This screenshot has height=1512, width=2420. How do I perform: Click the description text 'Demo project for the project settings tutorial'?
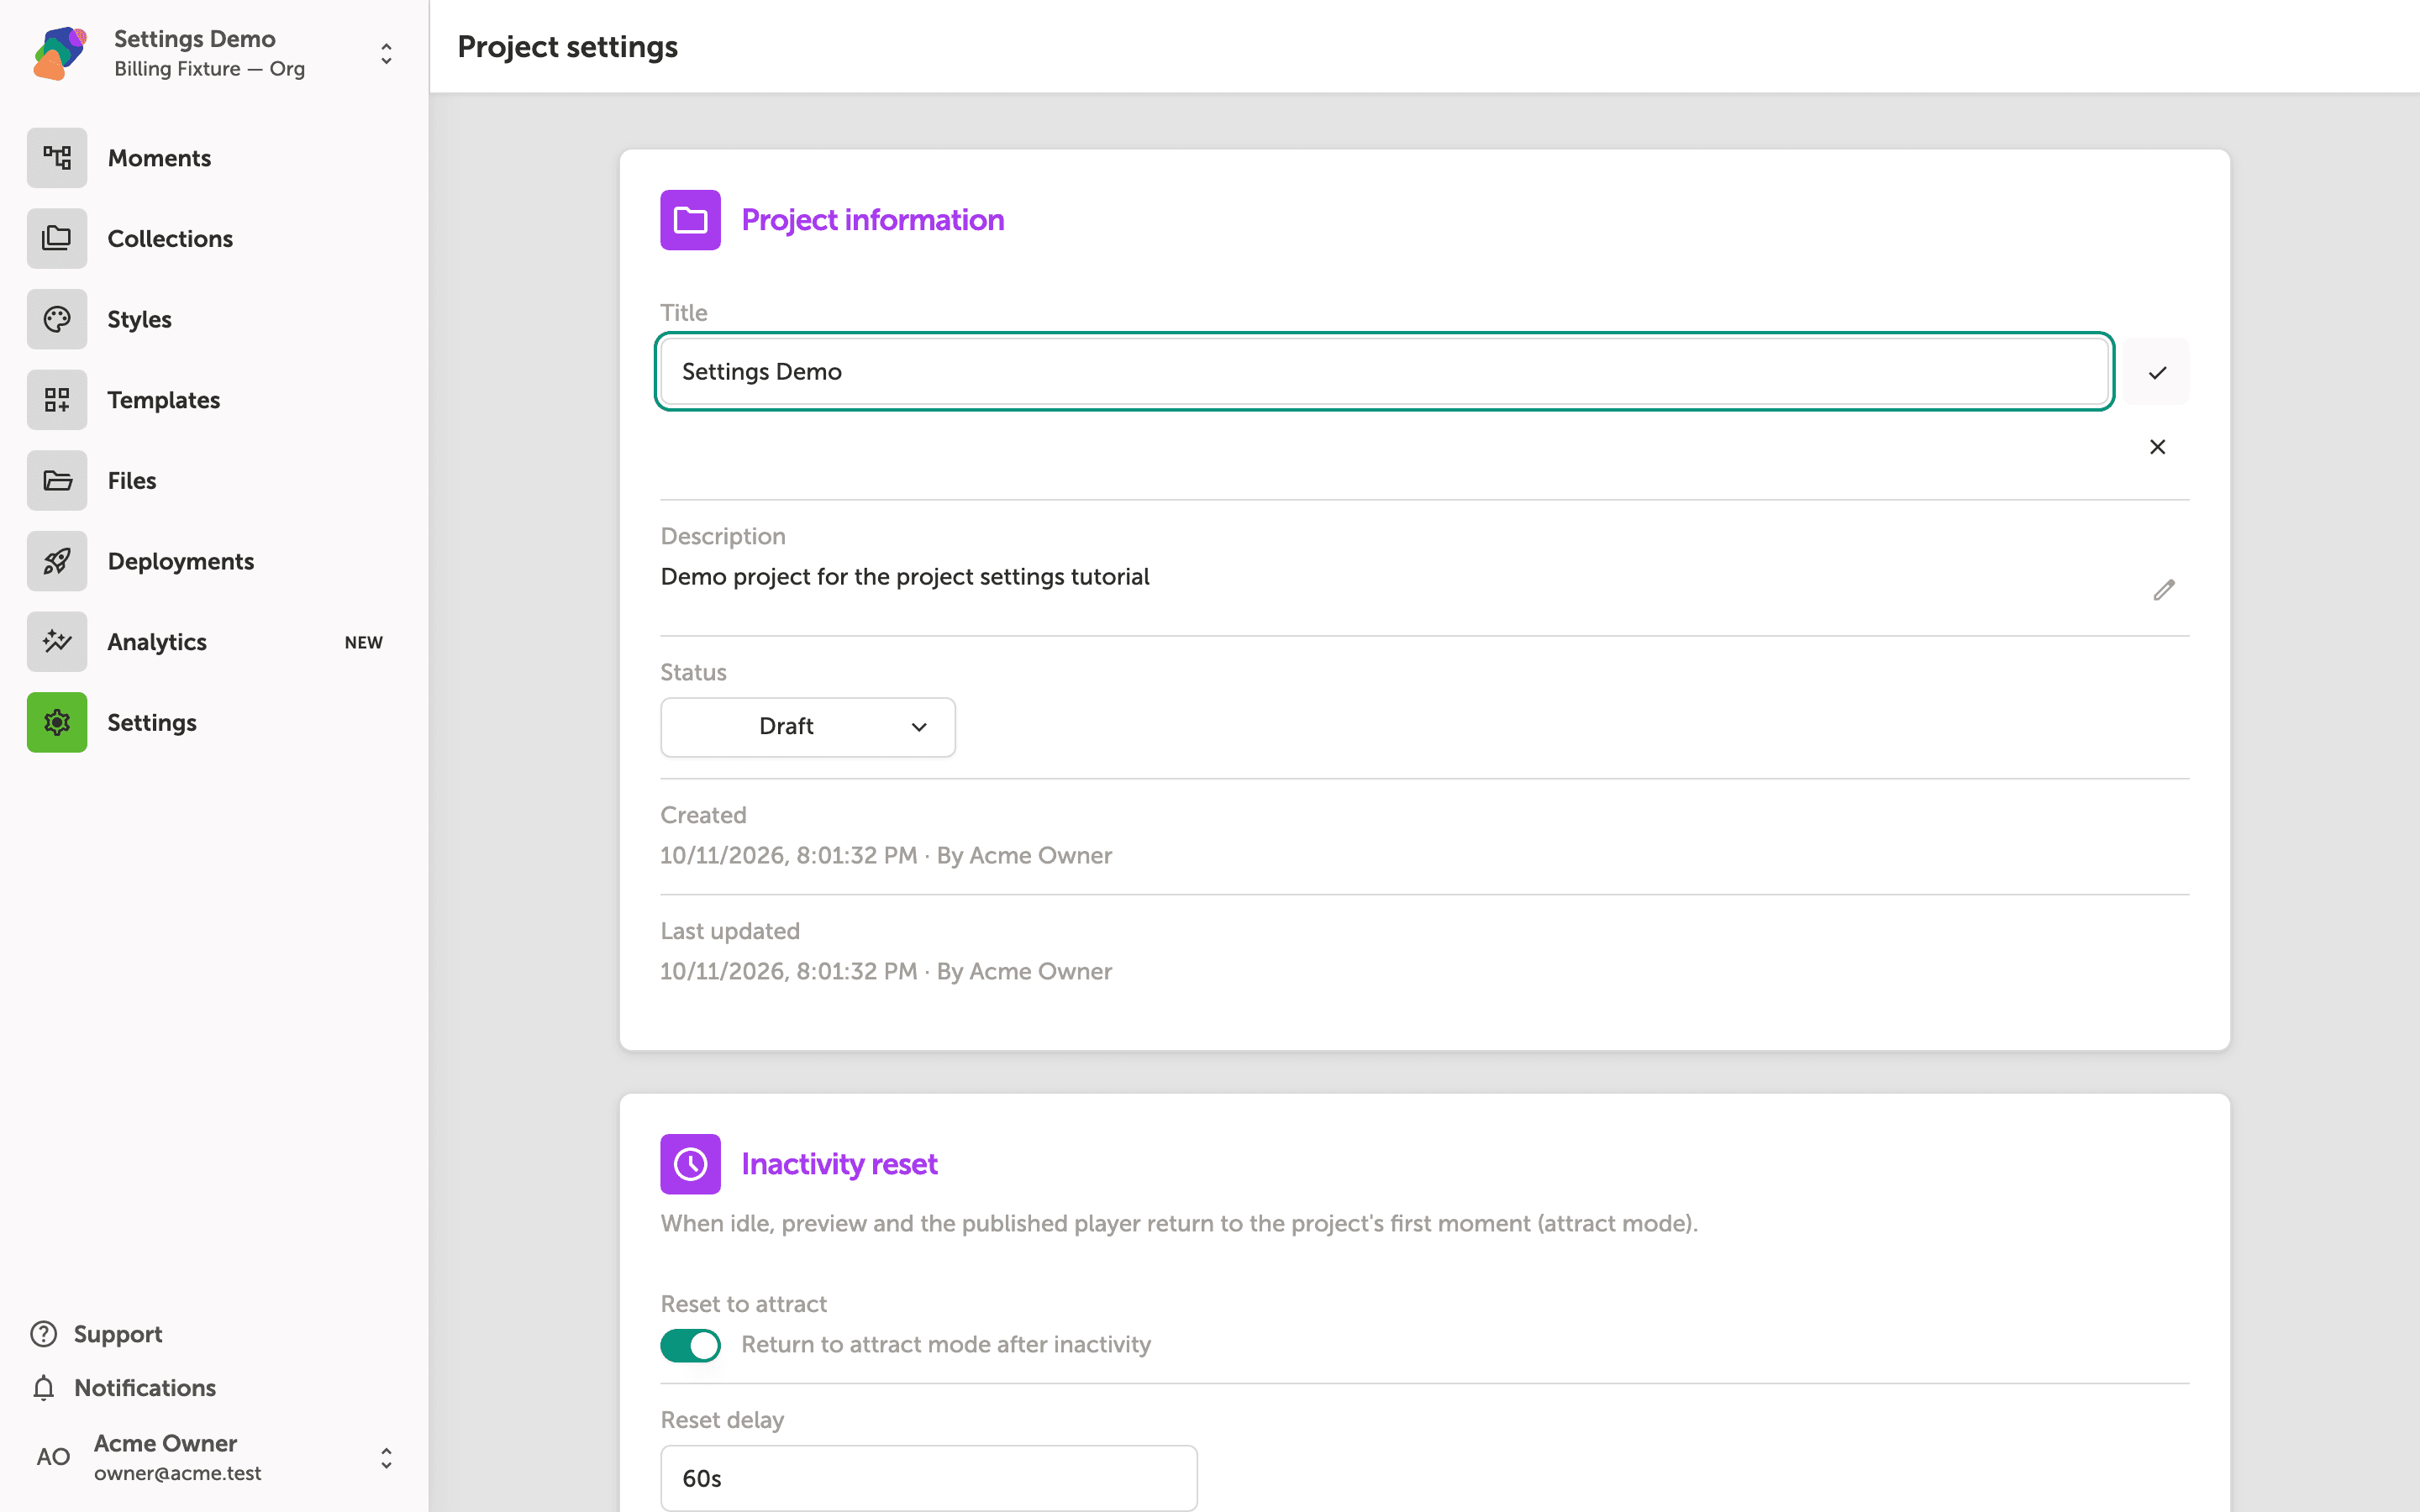point(905,577)
